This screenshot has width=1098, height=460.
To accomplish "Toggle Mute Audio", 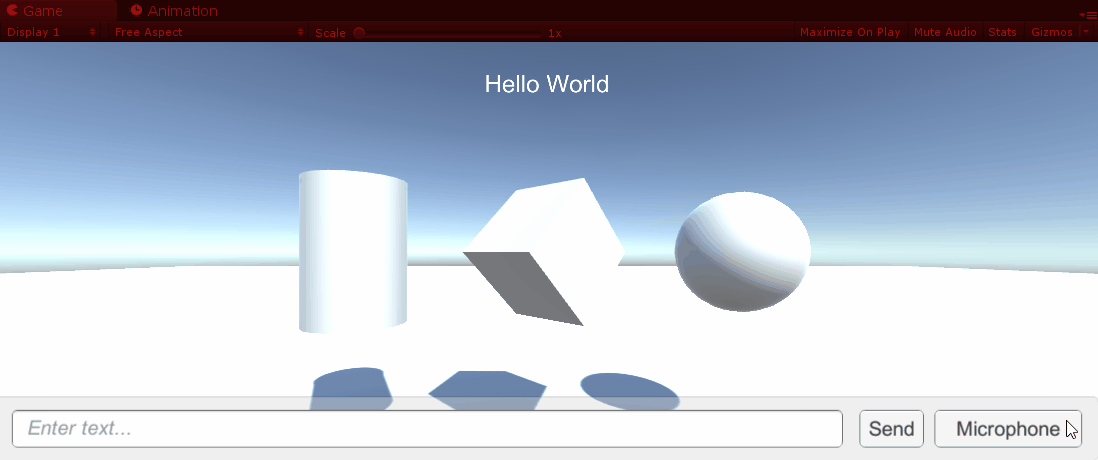I will pos(945,32).
